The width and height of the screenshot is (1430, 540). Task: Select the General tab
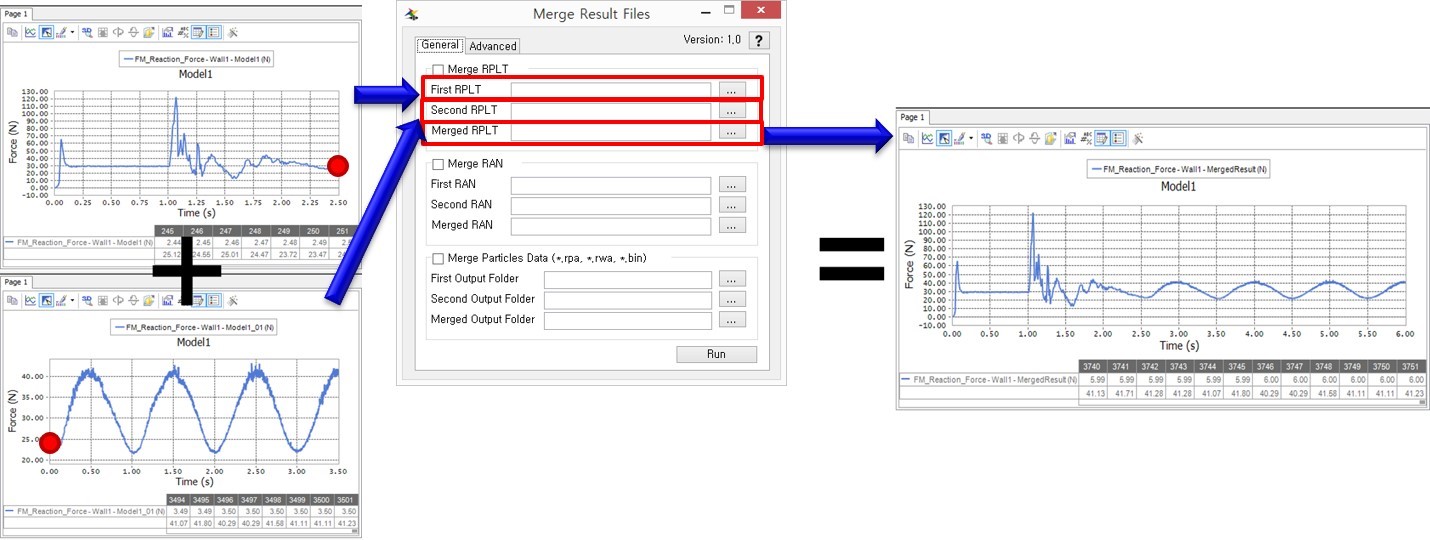point(440,45)
